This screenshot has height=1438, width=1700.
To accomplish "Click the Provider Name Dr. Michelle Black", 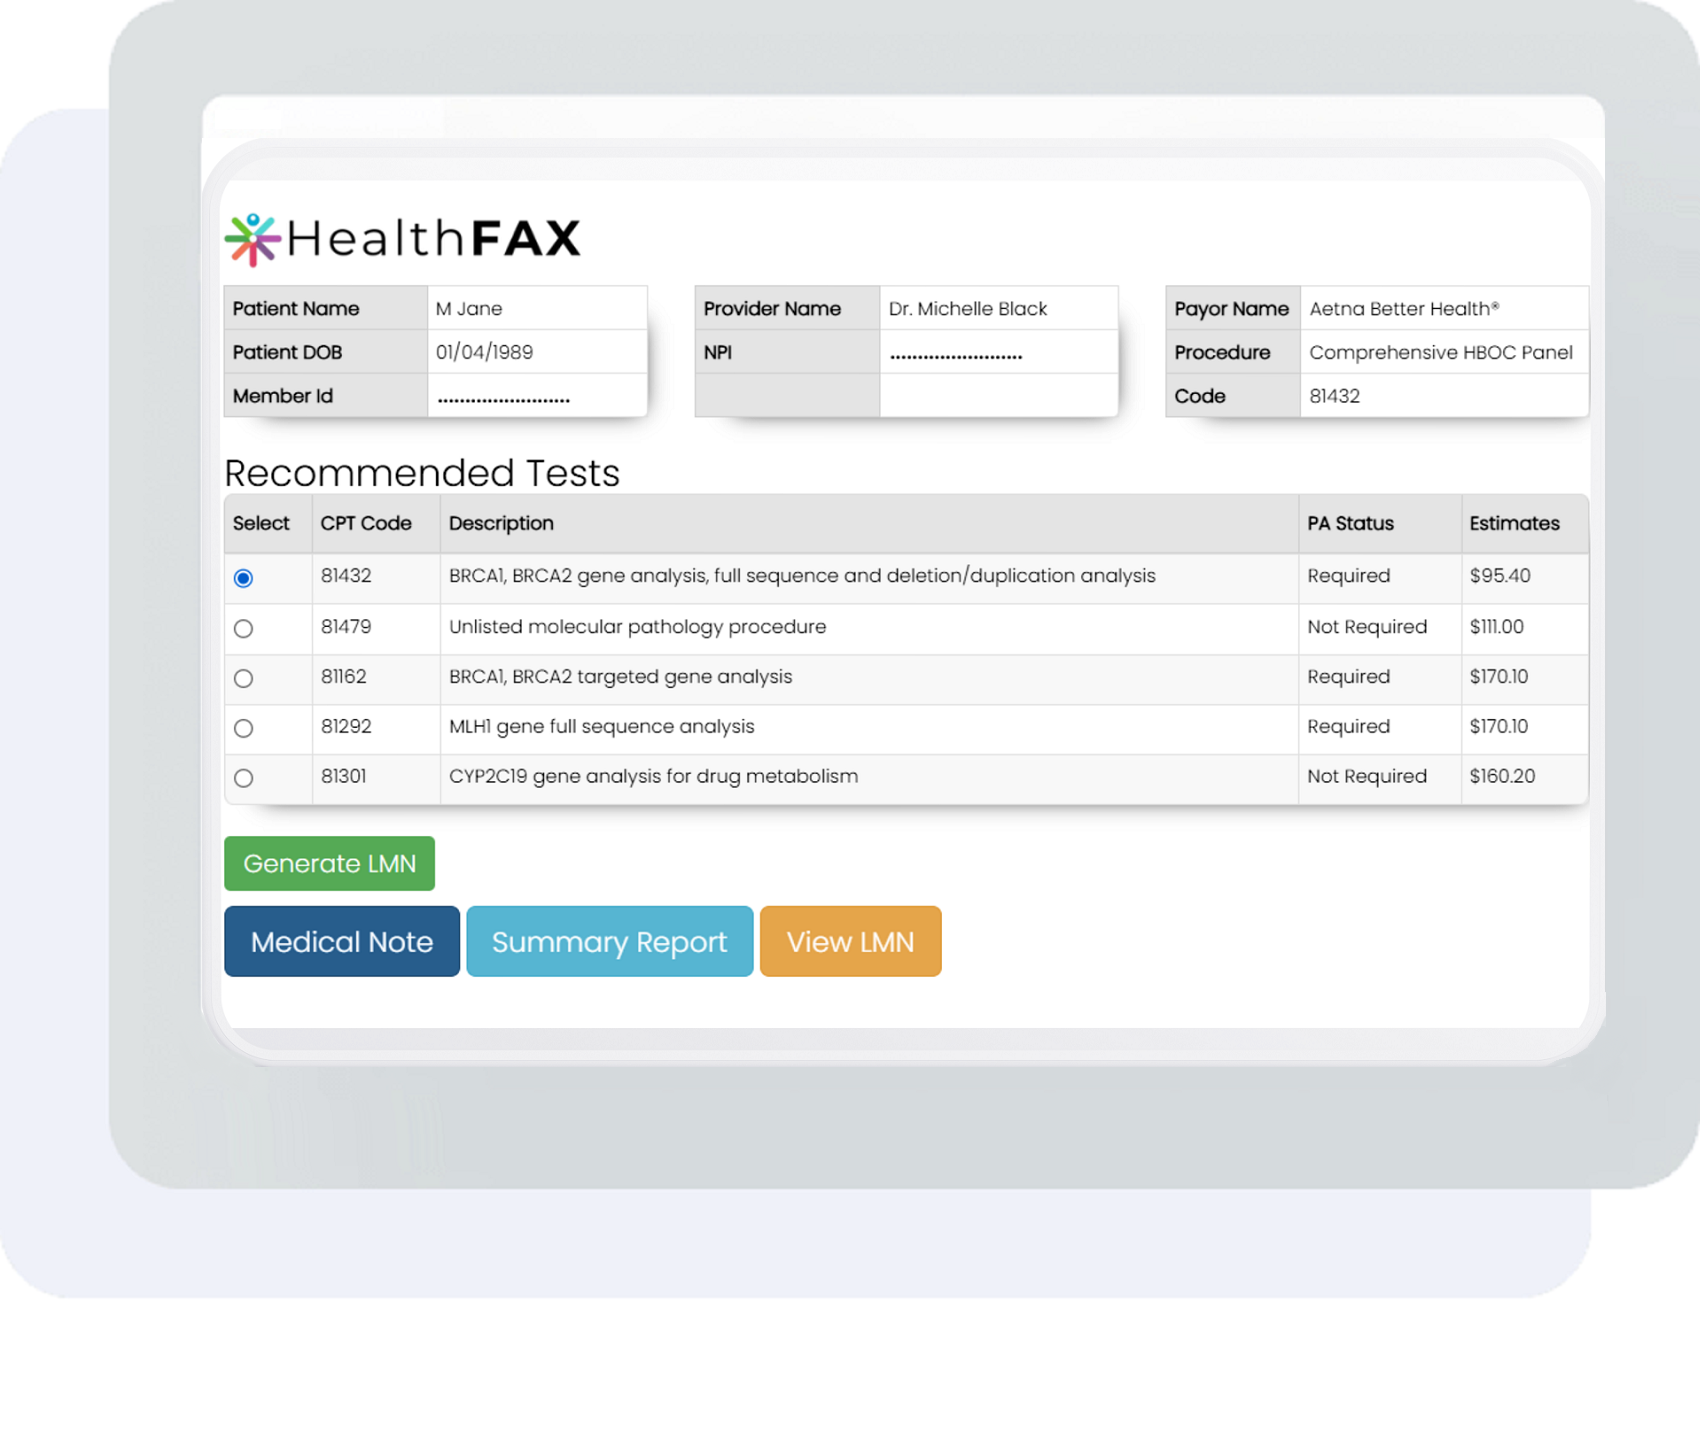I will click(x=967, y=309).
